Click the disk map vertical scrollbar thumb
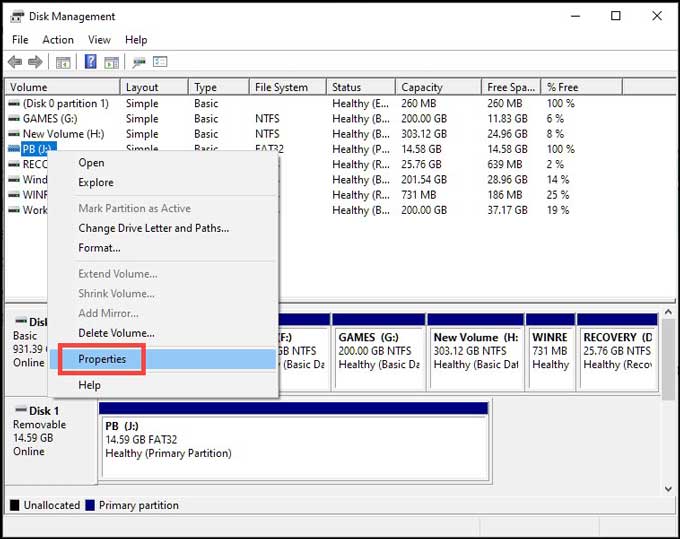Image resolution: width=680 pixels, height=539 pixels. coord(668,359)
